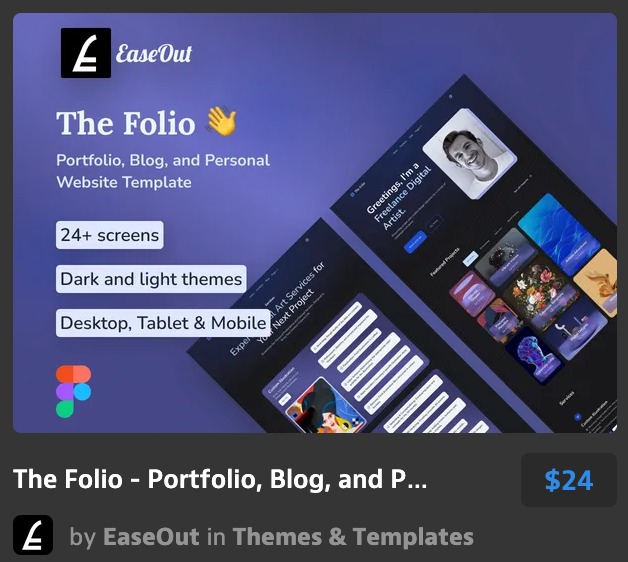
Task: Click the $24 price button
Action: (569, 480)
